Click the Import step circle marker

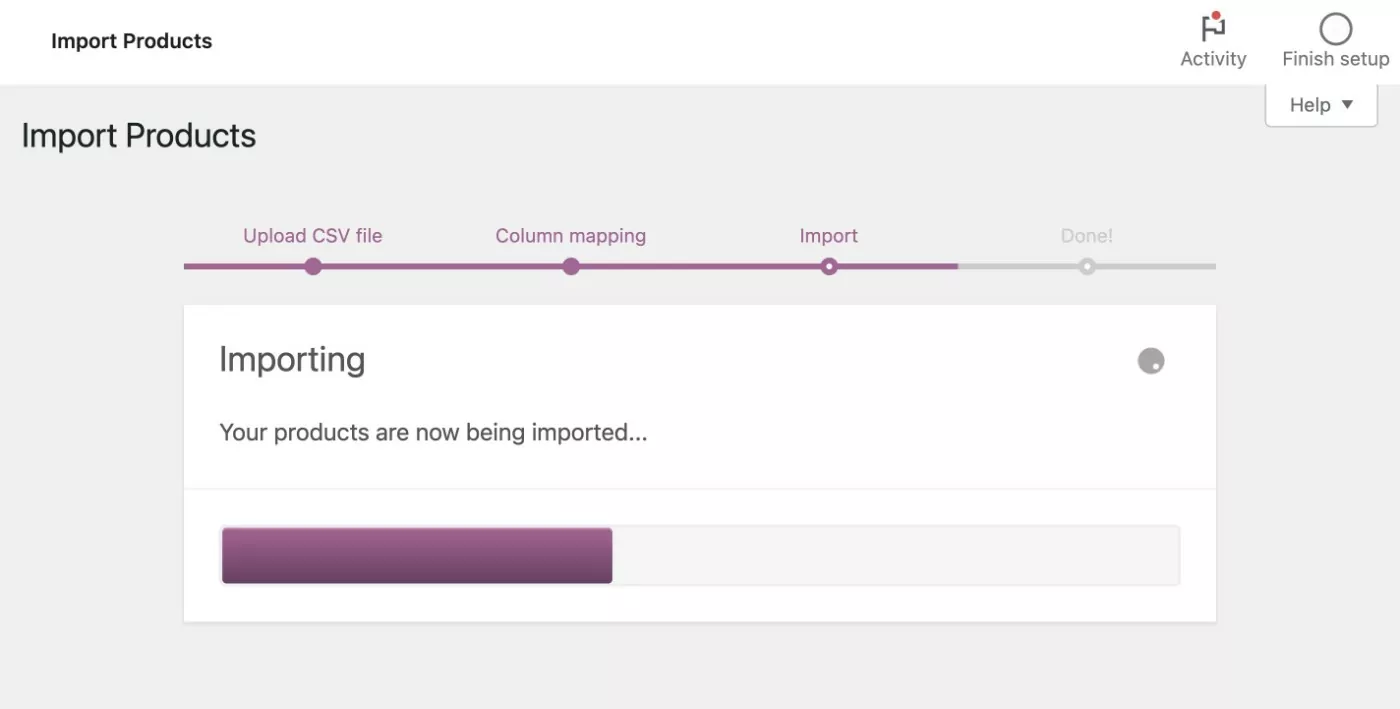click(829, 267)
